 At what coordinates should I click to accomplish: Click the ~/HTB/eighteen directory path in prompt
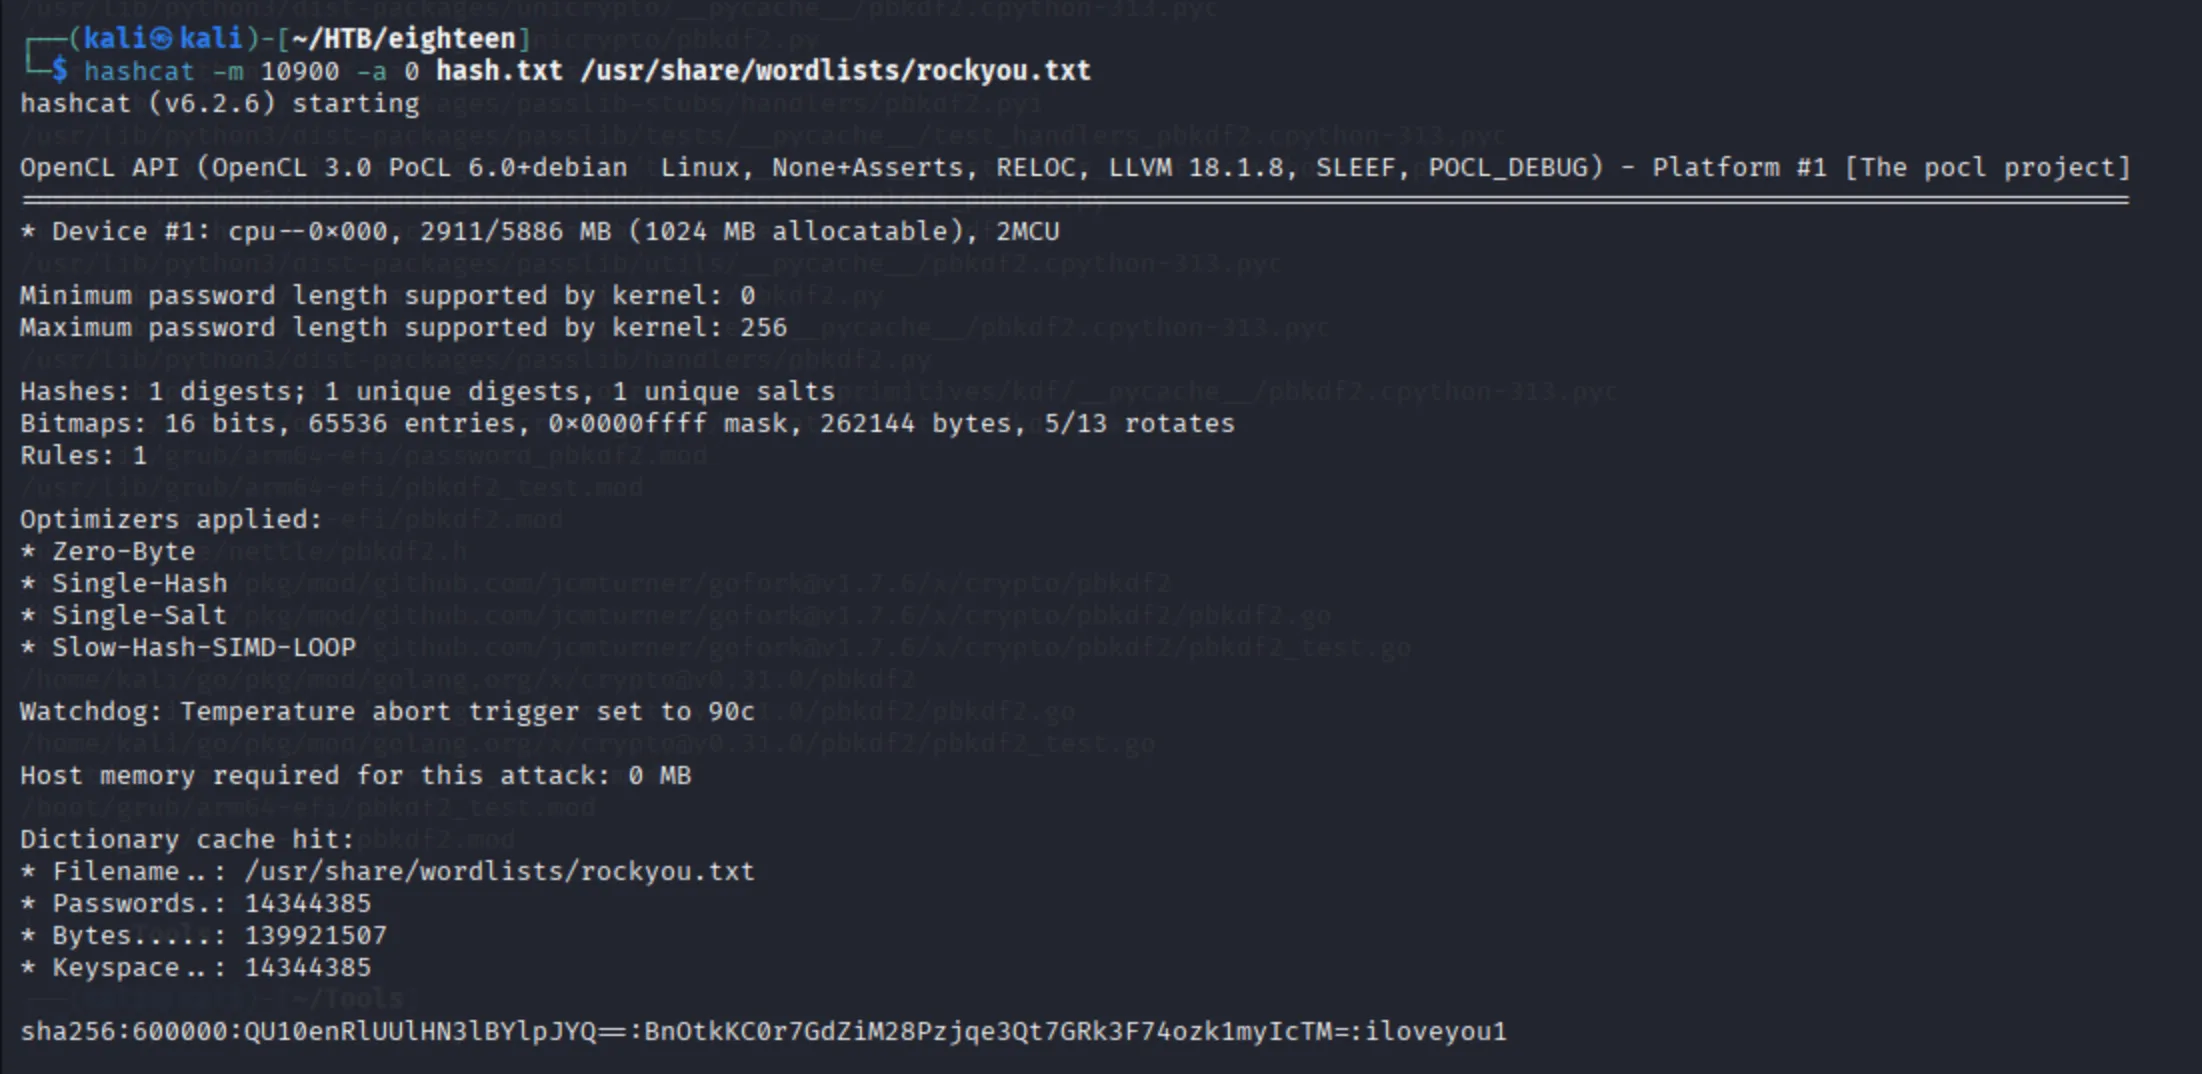(x=403, y=39)
